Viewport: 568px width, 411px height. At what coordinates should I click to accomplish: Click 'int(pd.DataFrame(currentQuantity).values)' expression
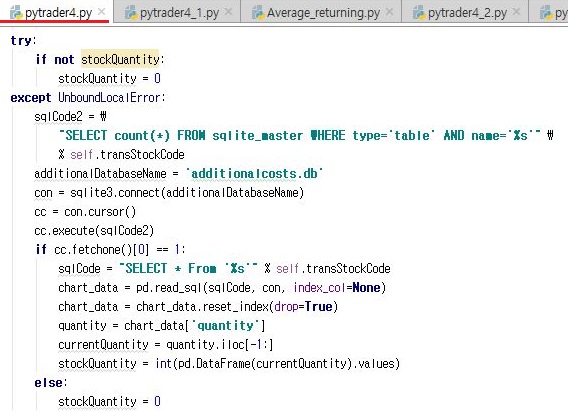pos(277,364)
